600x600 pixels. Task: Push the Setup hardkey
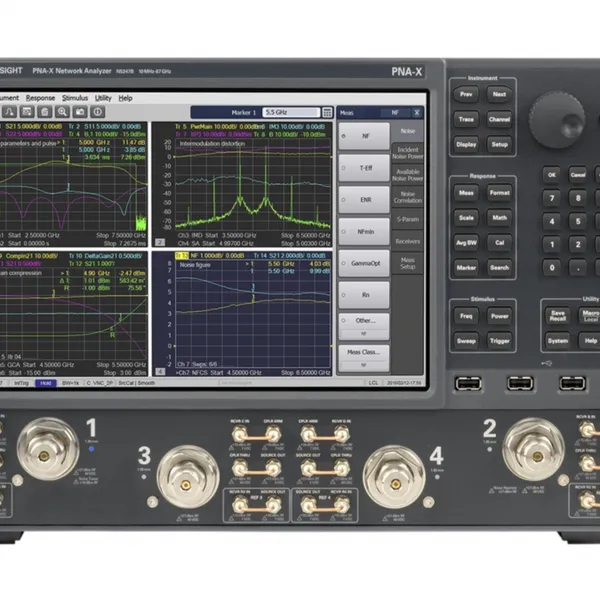499,145
